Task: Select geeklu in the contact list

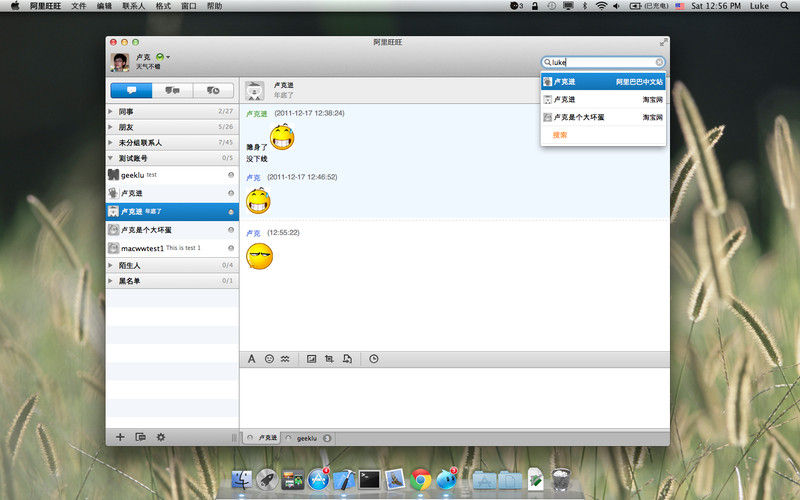Action: [x=172, y=175]
